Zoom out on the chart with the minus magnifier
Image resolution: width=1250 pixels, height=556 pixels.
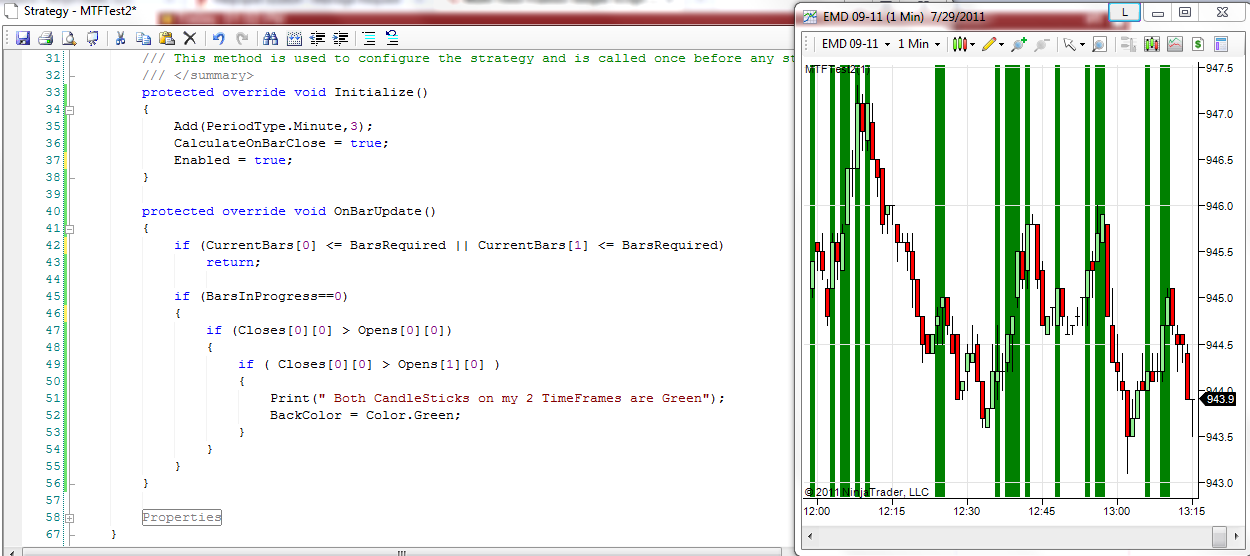[1042, 44]
